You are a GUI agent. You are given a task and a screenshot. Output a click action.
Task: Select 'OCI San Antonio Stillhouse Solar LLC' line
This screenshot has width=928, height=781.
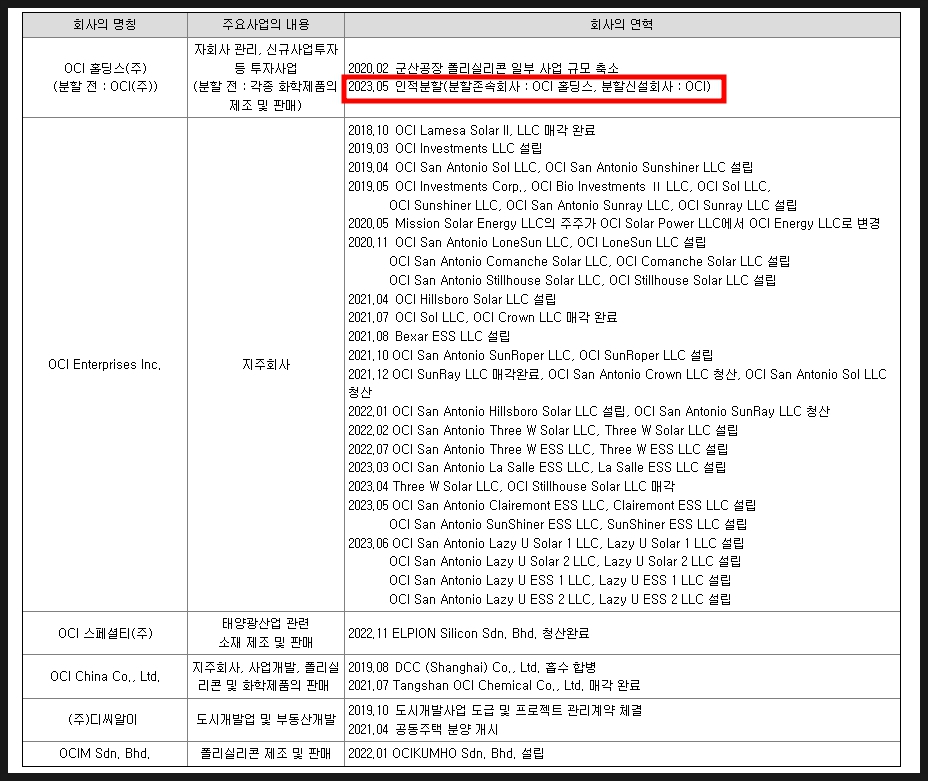tap(582, 280)
